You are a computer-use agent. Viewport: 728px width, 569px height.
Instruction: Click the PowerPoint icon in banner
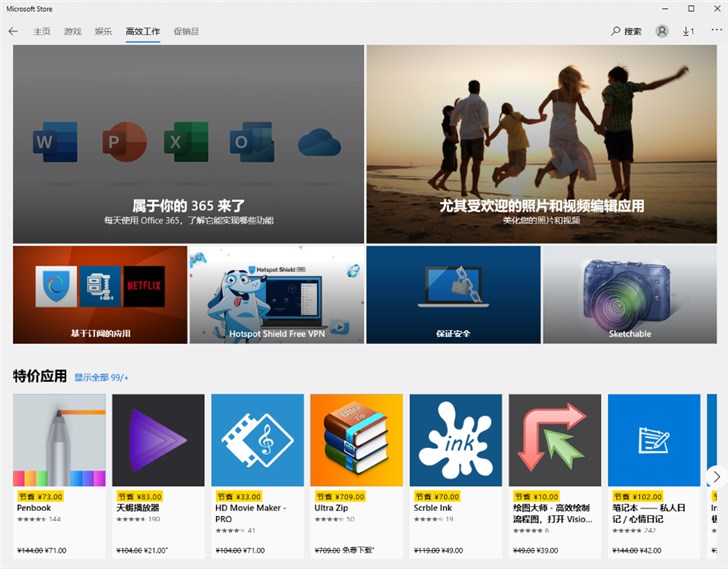(x=124, y=142)
